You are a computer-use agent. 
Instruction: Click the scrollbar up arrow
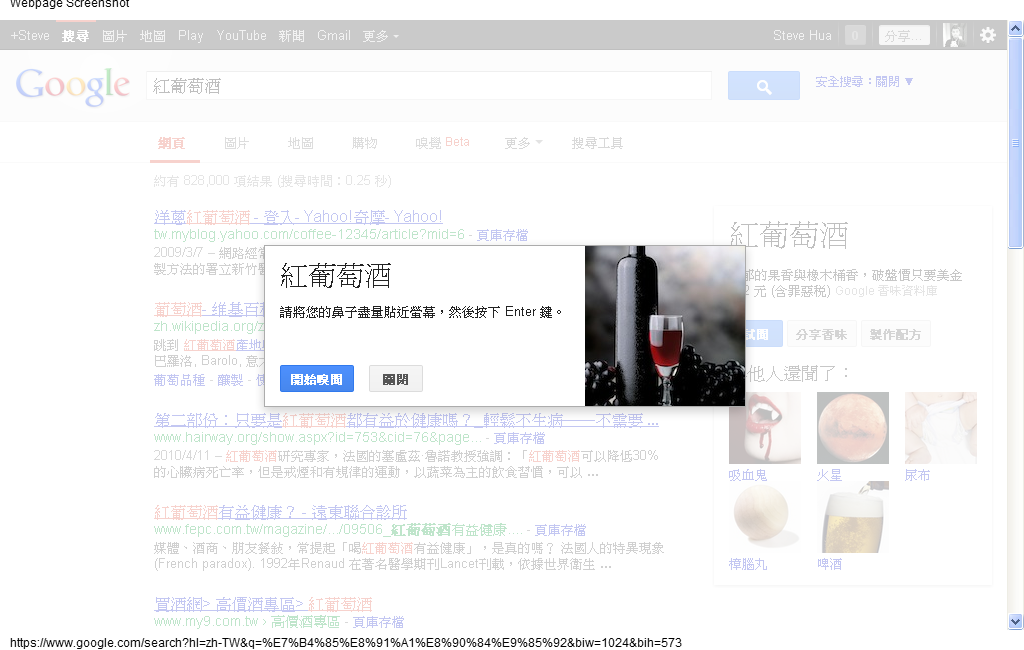pos(1015,28)
